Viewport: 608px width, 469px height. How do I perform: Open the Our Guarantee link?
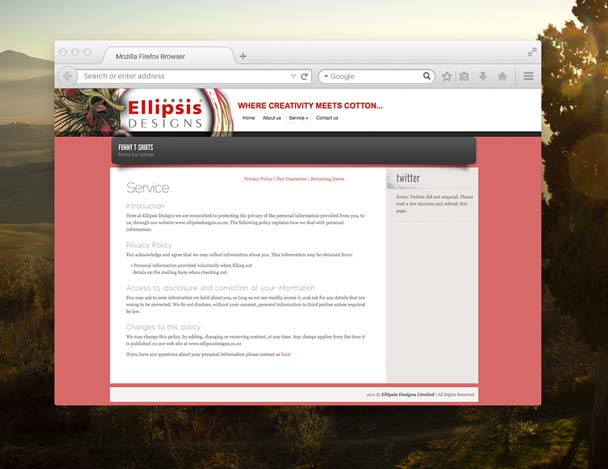291,179
